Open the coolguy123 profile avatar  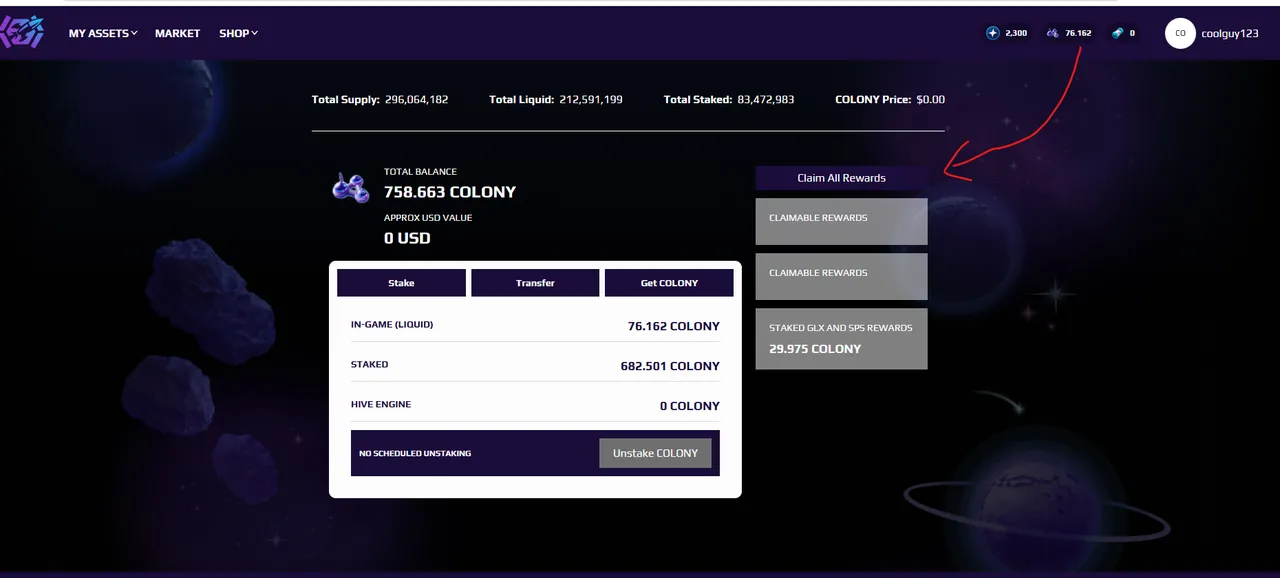(x=1180, y=33)
